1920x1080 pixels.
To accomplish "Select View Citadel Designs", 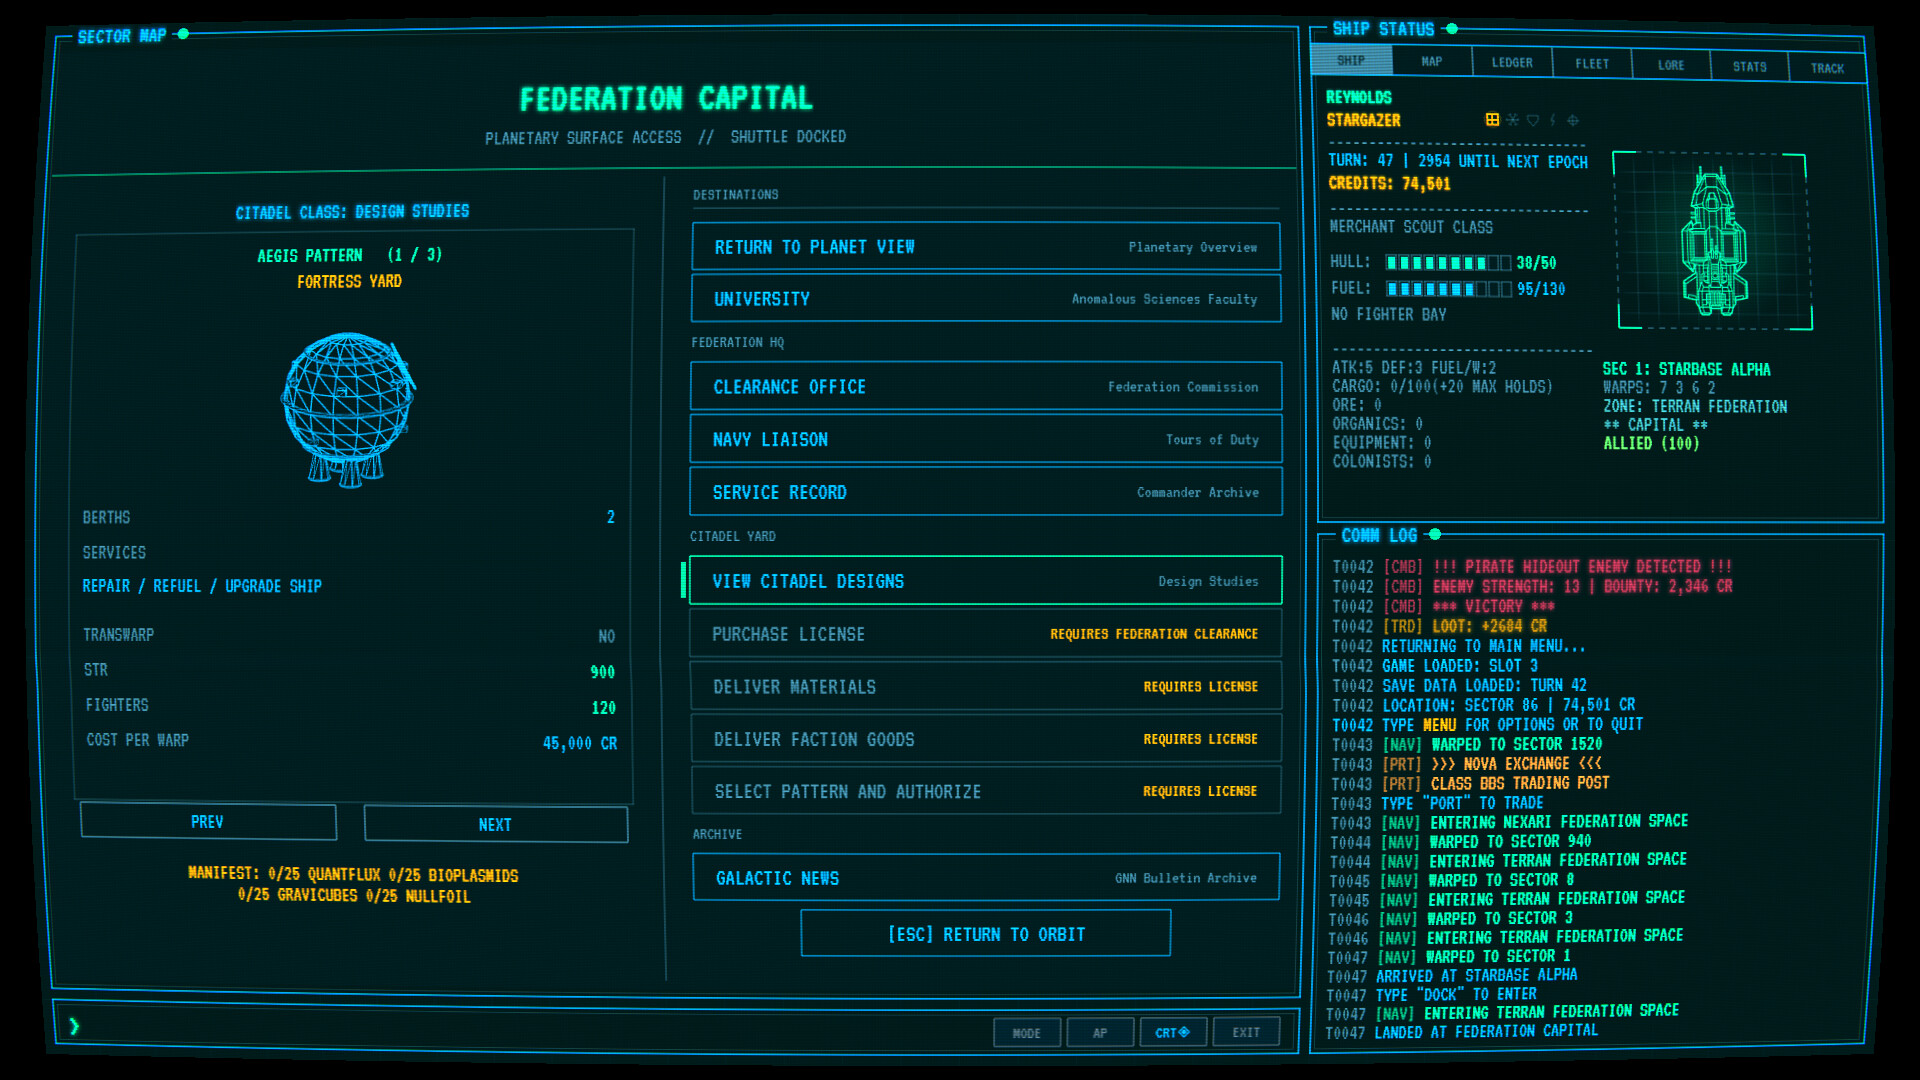I will 986,581.
